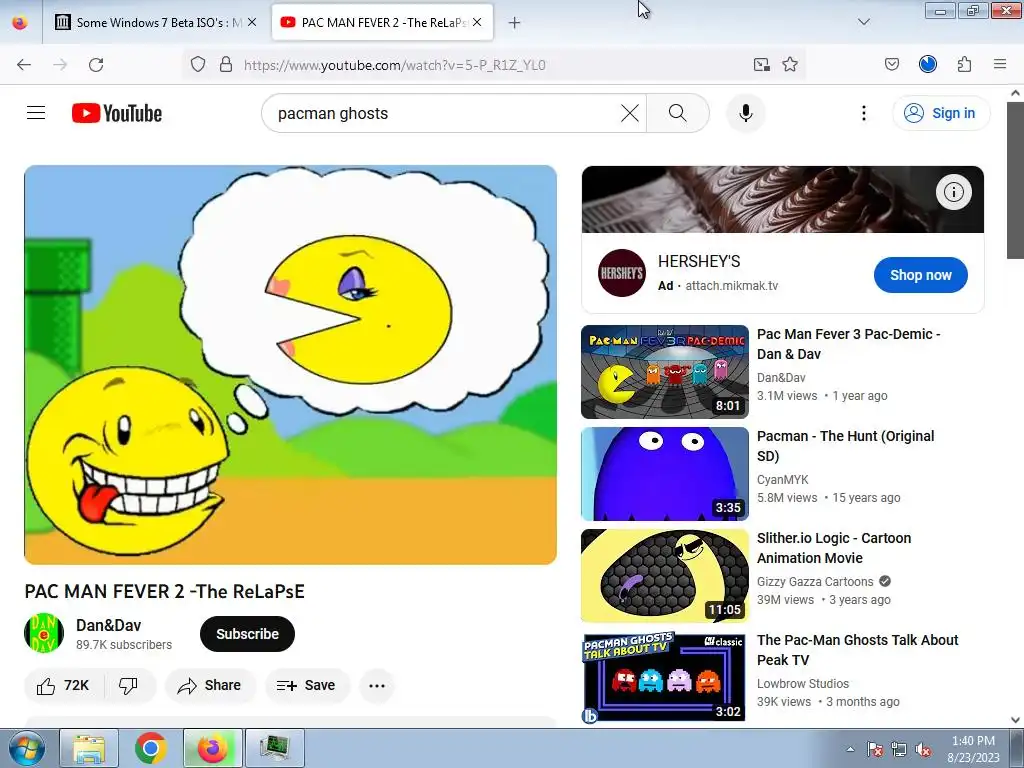This screenshot has height=768, width=1024.
Task: Open the Extensions puzzle icon
Action: pyautogui.click(x=964, y=64)
